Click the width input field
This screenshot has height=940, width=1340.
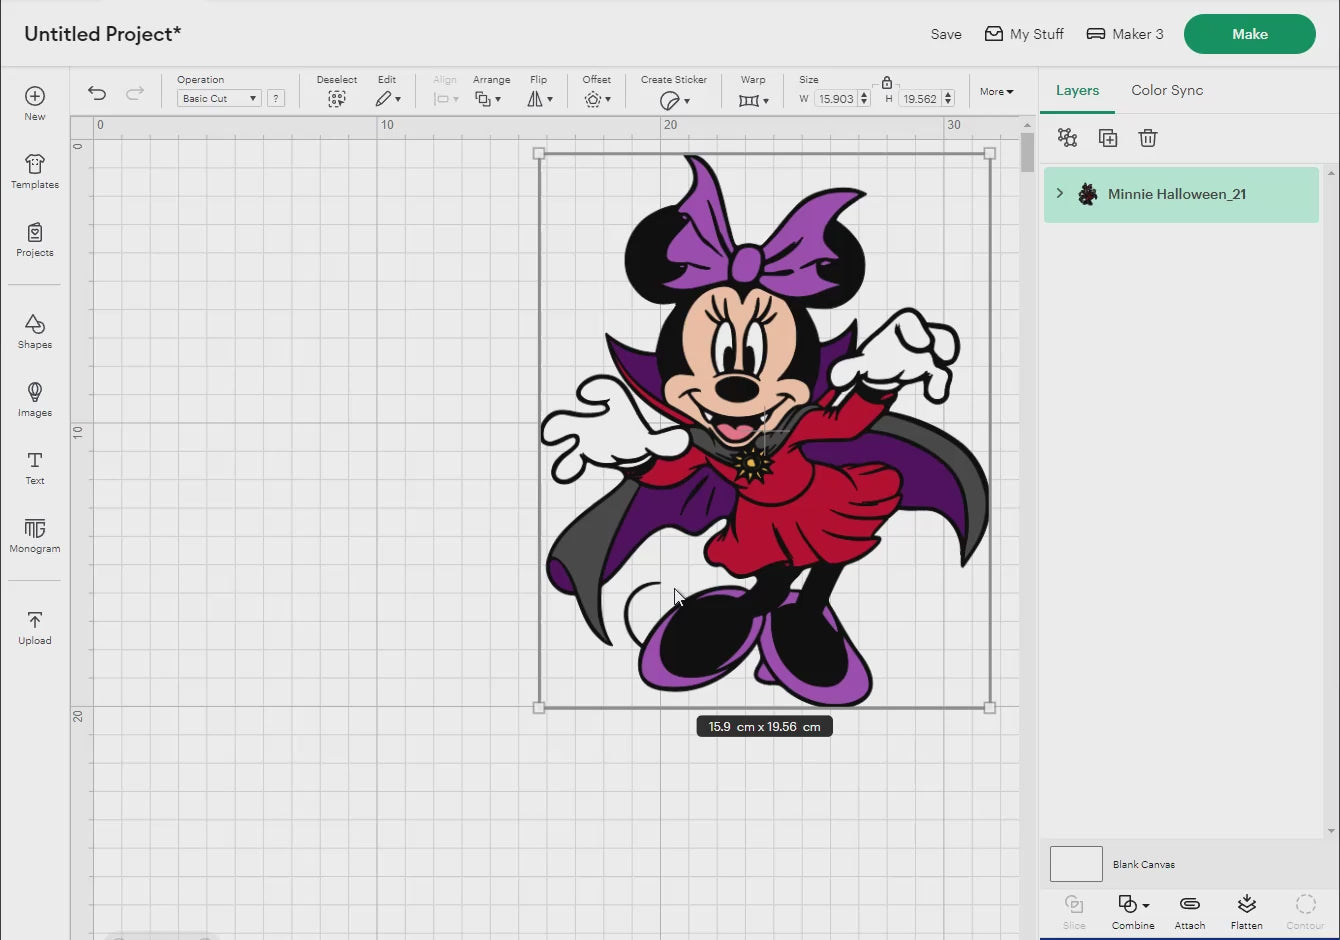point(836,99)
